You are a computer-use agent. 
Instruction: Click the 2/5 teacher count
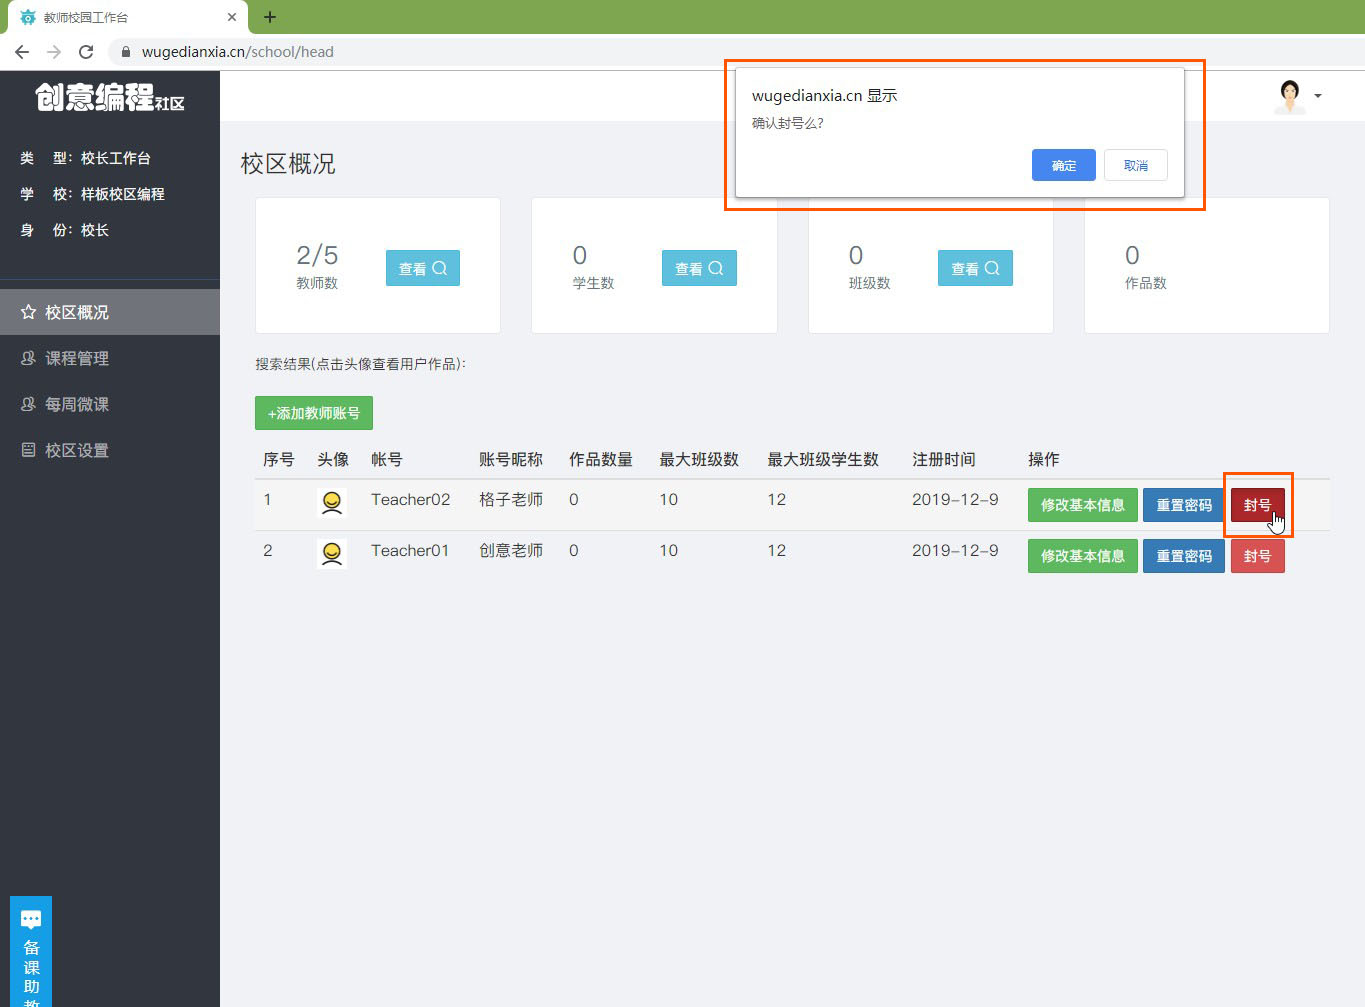tap(317, 255)
